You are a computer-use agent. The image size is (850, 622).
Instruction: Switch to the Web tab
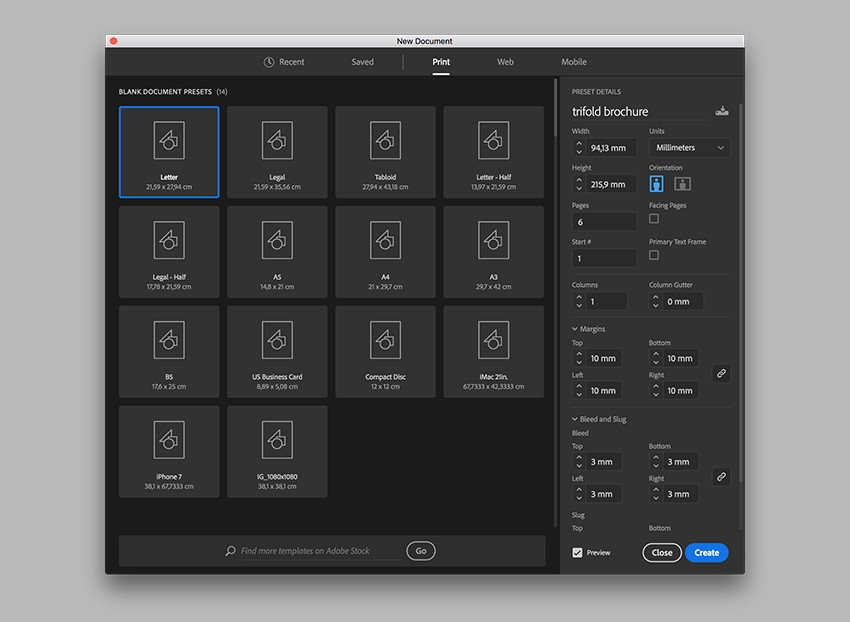505,62
